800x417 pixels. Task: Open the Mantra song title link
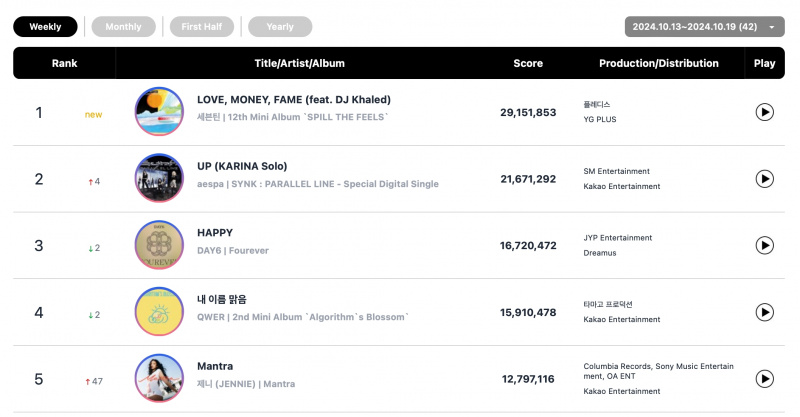(215, 366)
